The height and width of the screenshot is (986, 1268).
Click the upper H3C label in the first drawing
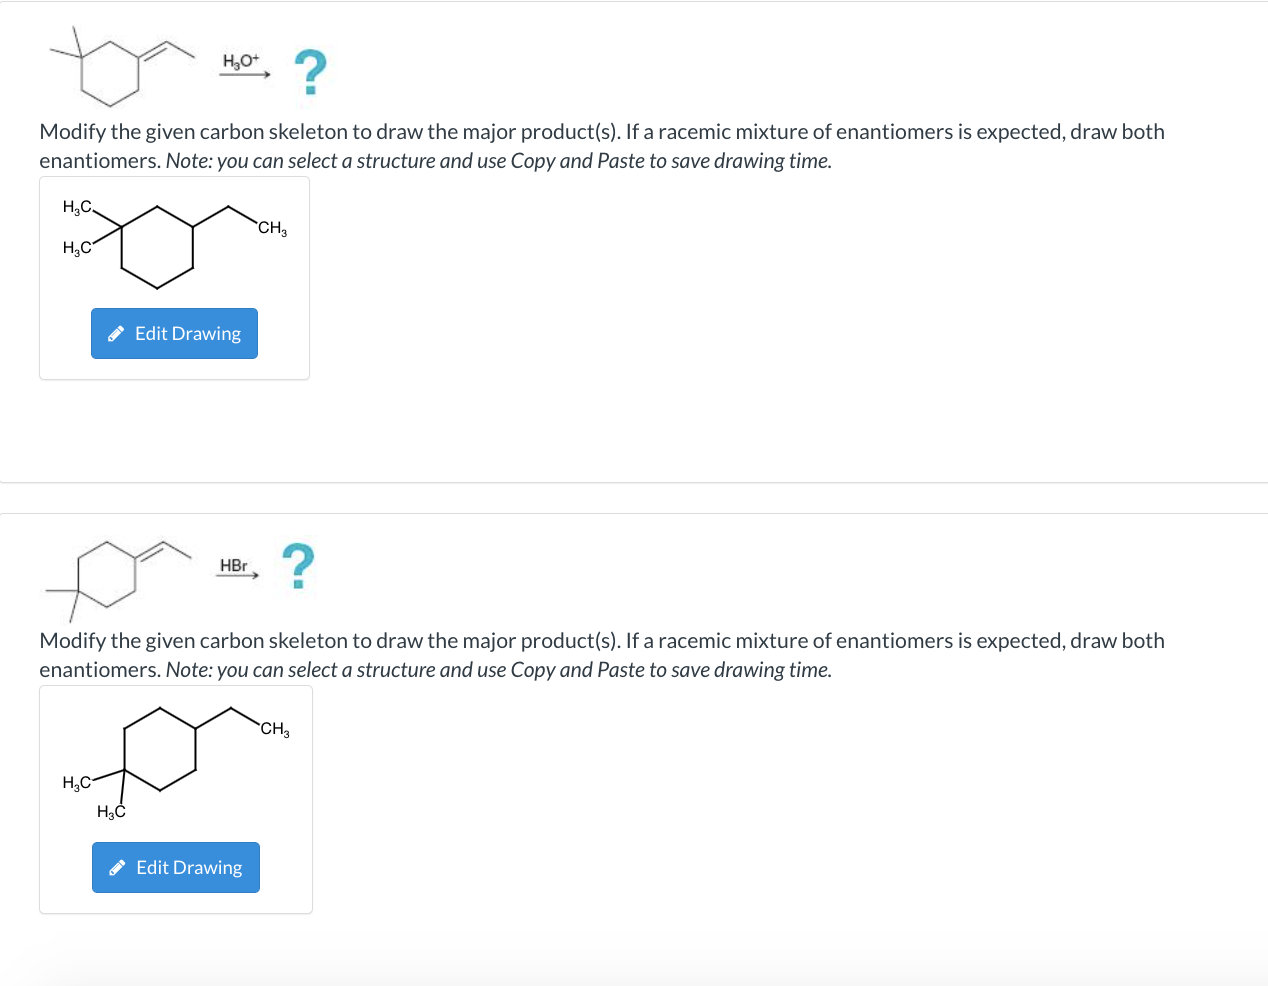click(x=77, y=208)
